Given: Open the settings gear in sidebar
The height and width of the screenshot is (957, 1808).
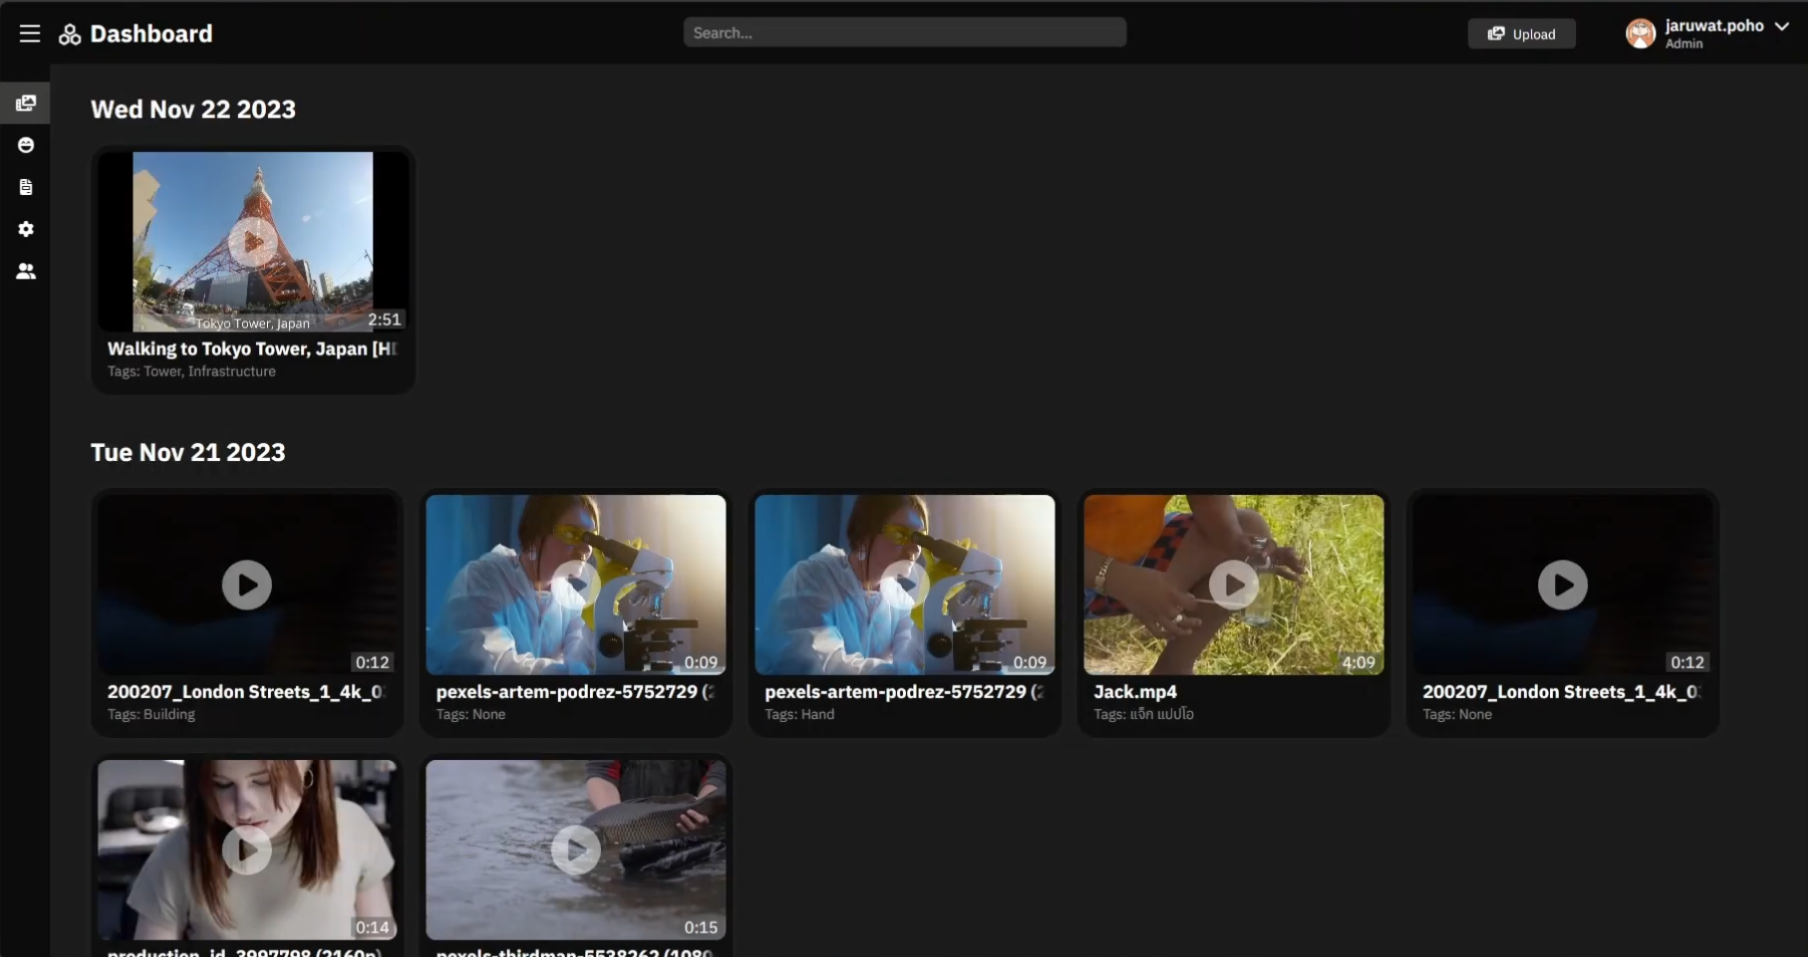Looking at the screenshot, I should click(x=26, y=229).
